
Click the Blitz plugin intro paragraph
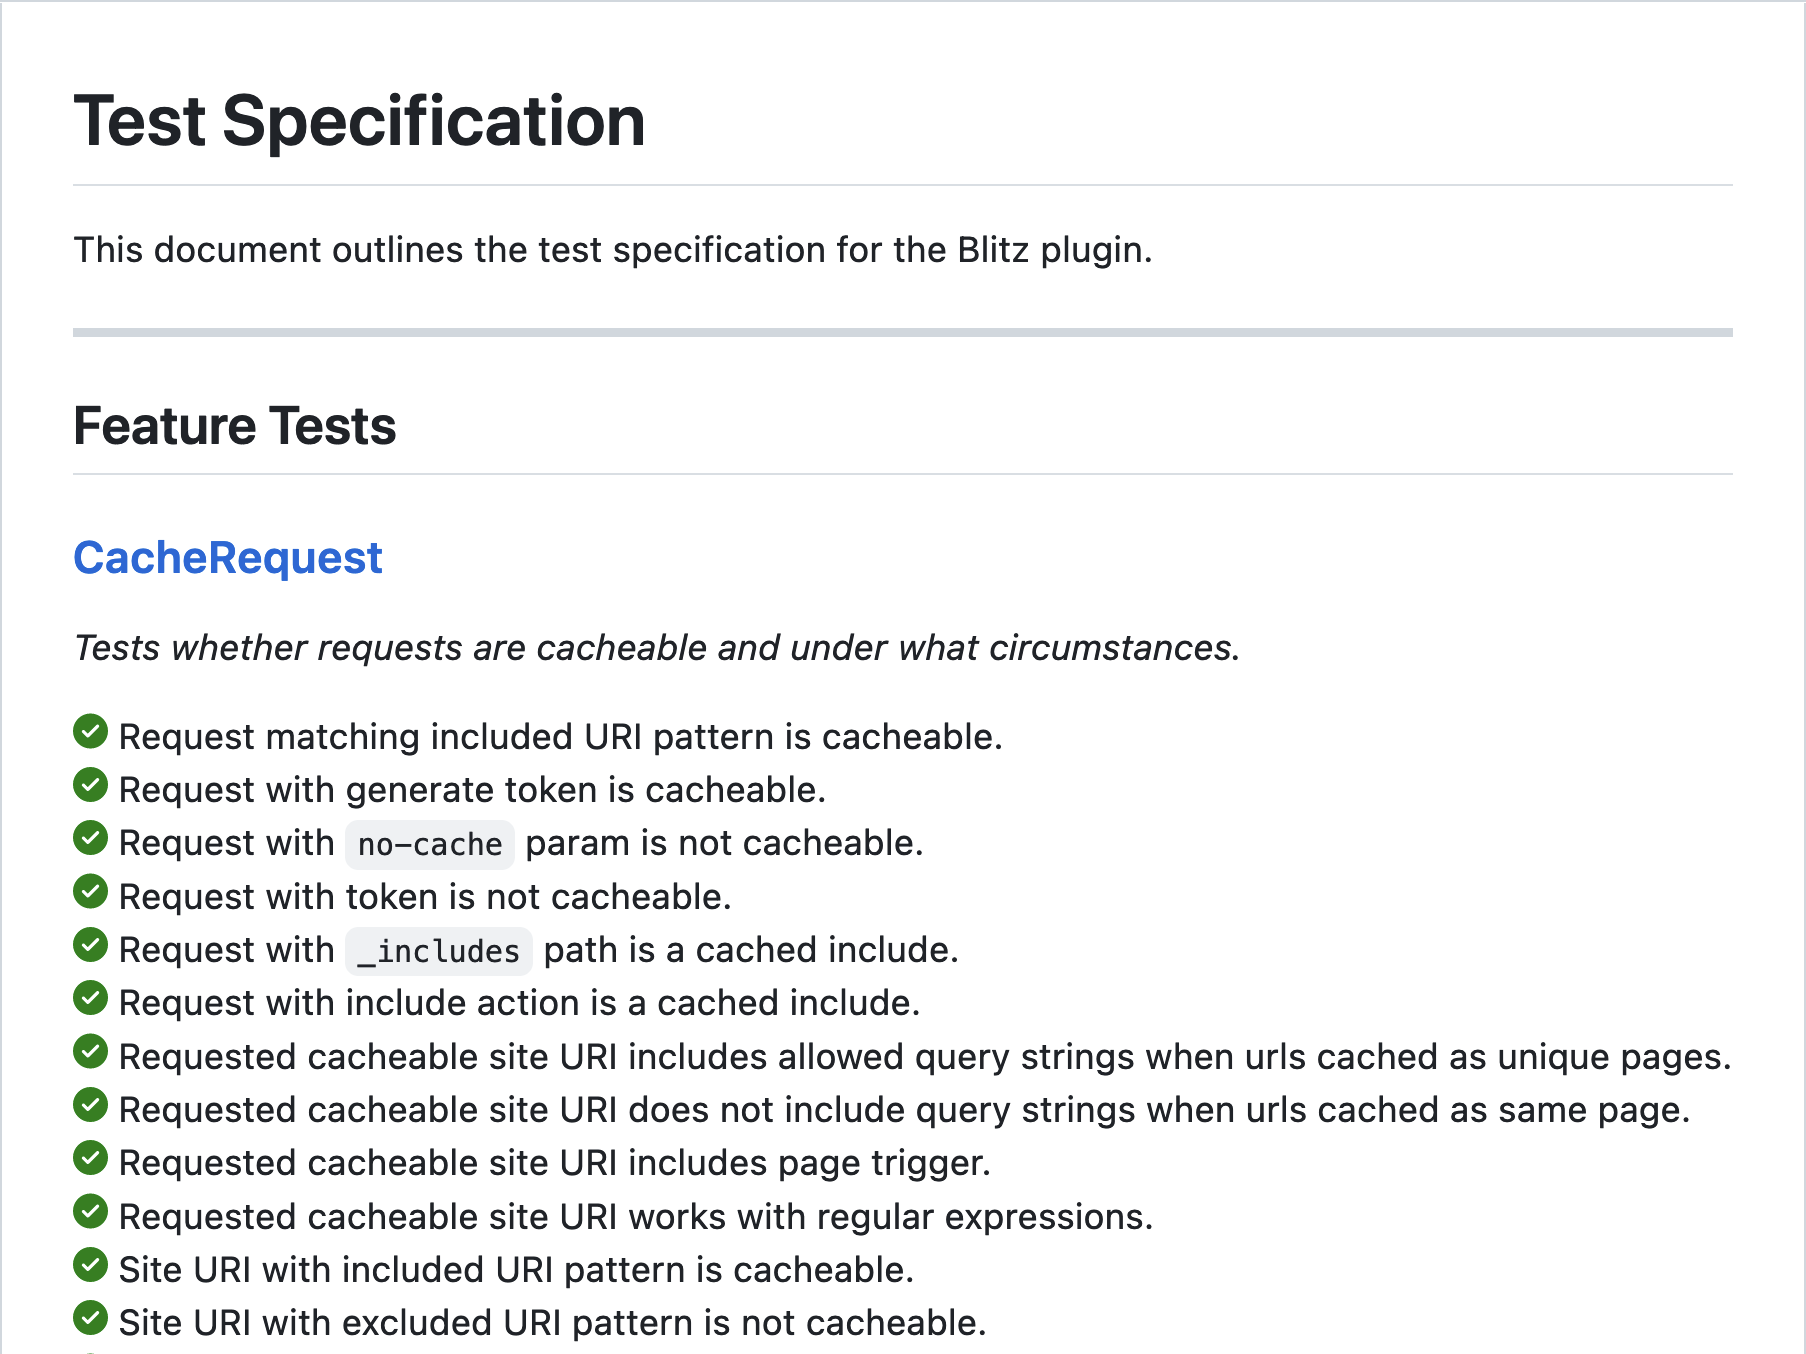coord(613,250)
